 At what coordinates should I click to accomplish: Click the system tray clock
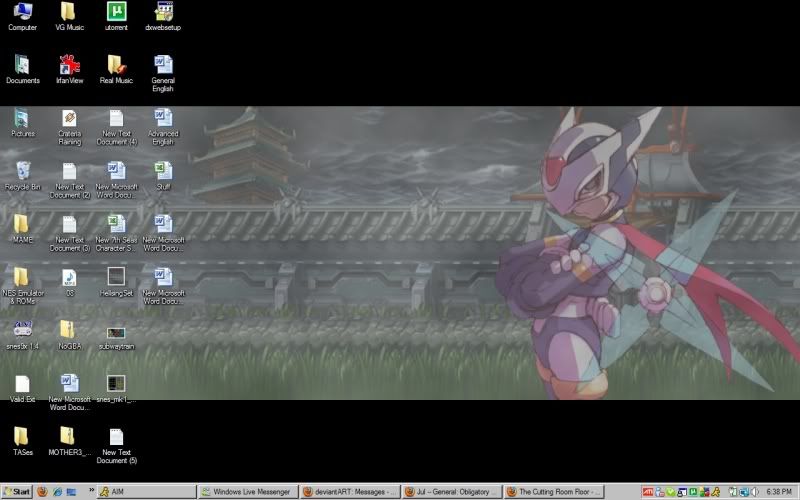point(779,492)
